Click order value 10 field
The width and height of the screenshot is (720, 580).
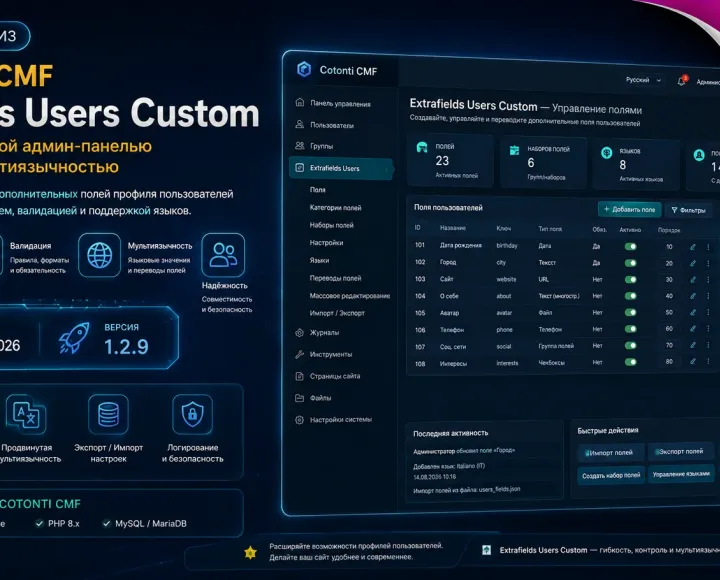[669, 247]
